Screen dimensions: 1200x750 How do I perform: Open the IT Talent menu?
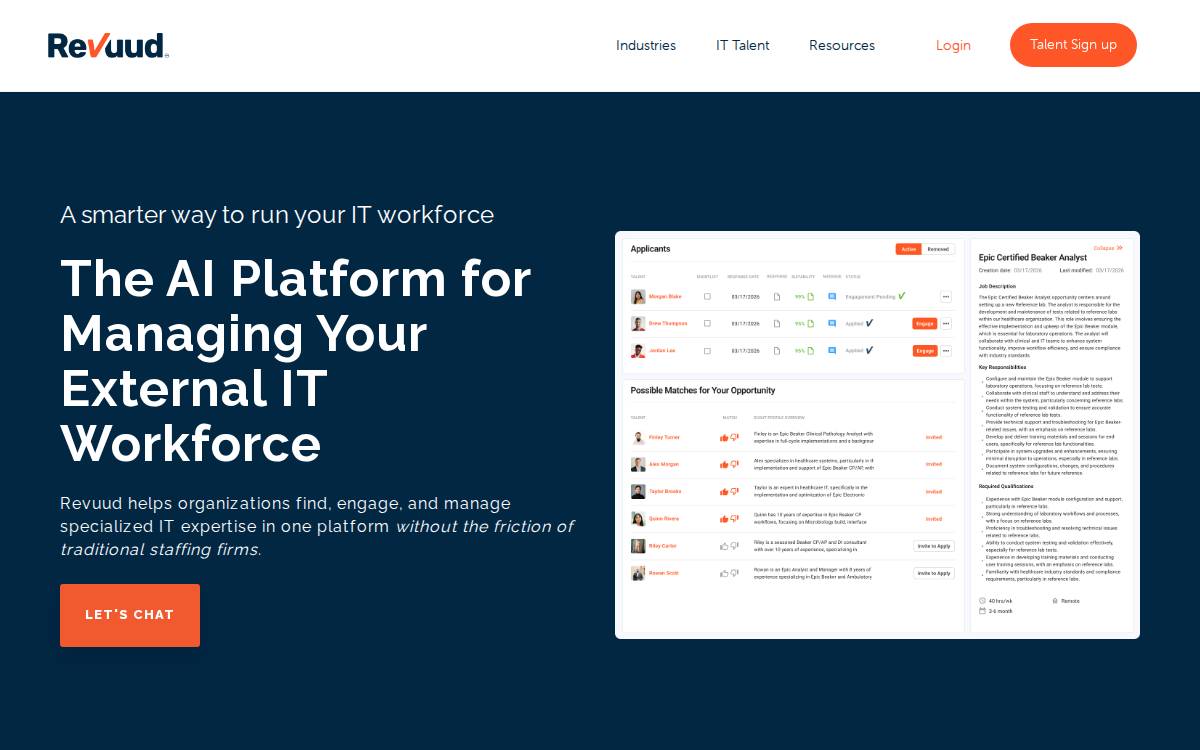pos(743,45)
